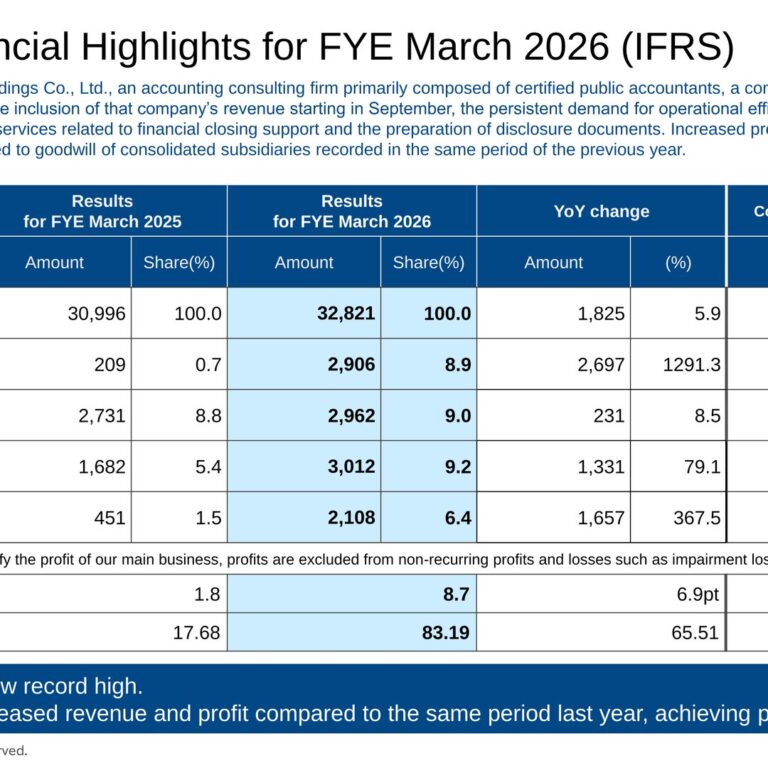Image resolution: width=768 pixels, height=768 pixels.
Task: Select the bold amount 2,906
Action: pyautogui.click(x=351, y=365)
